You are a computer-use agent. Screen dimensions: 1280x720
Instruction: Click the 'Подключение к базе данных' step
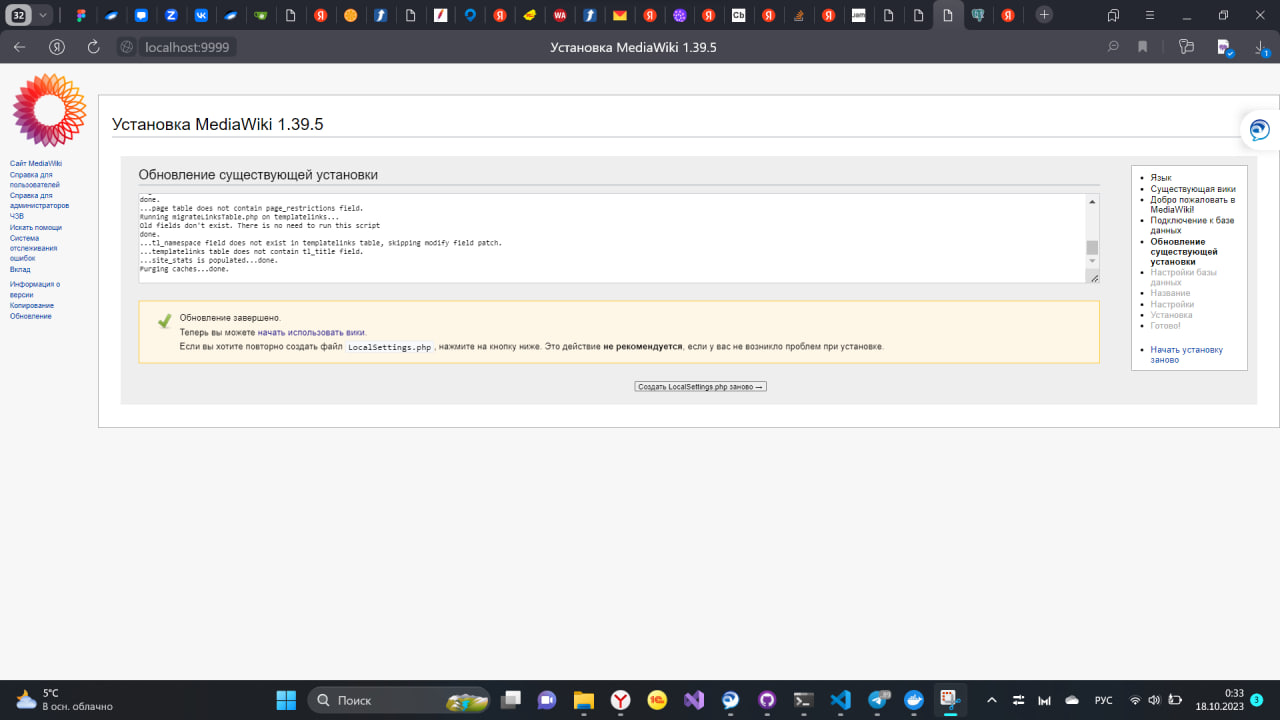click(1192, 225)
